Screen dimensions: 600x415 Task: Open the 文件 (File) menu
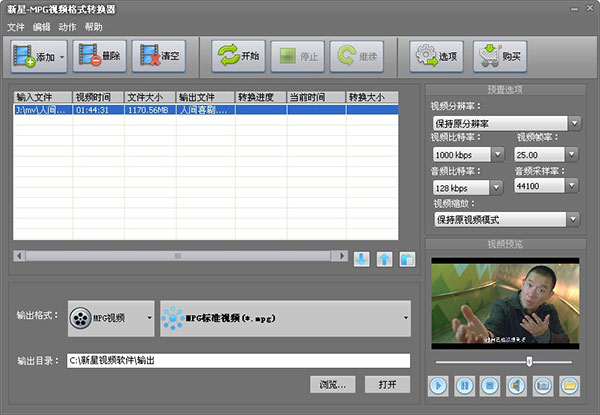pyautogui.click(x=16, y=27)
